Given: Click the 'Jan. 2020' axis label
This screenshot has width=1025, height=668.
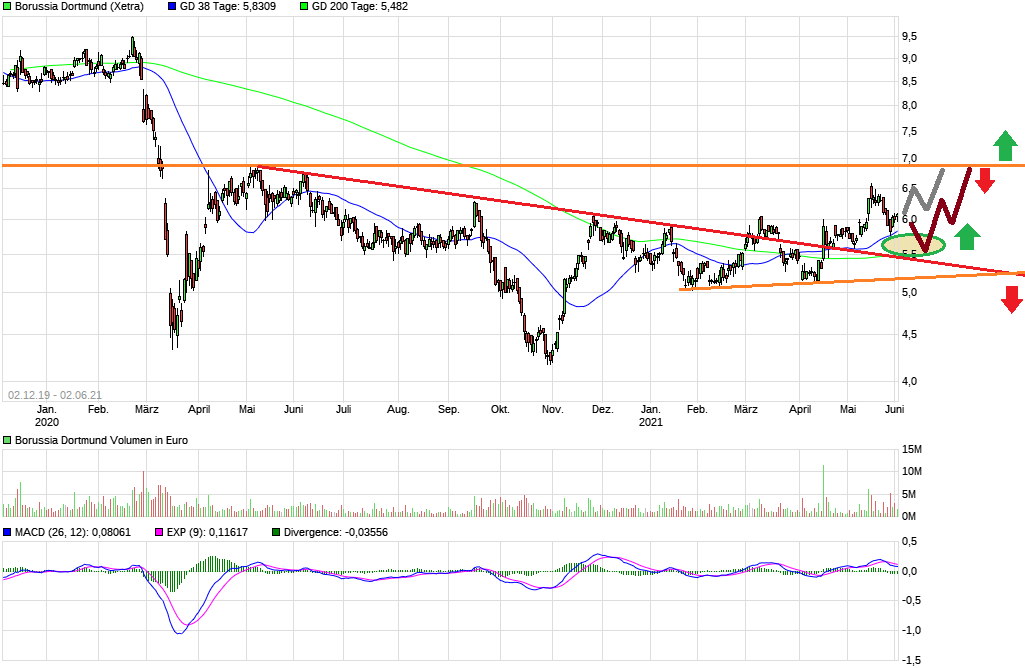Looking at the screenshot, I should 47,416.
